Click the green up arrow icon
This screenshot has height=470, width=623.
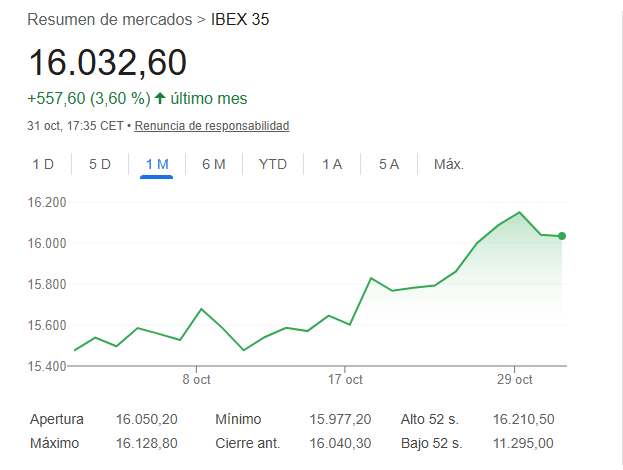click(160, 98)
